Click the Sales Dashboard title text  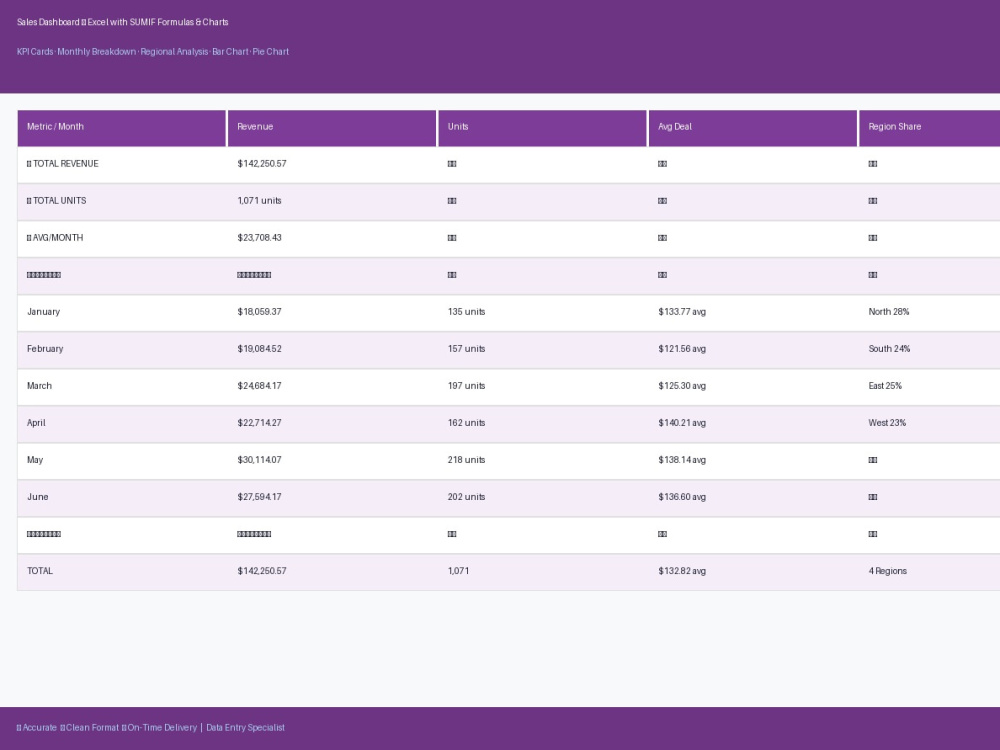[x=122, y=22]
